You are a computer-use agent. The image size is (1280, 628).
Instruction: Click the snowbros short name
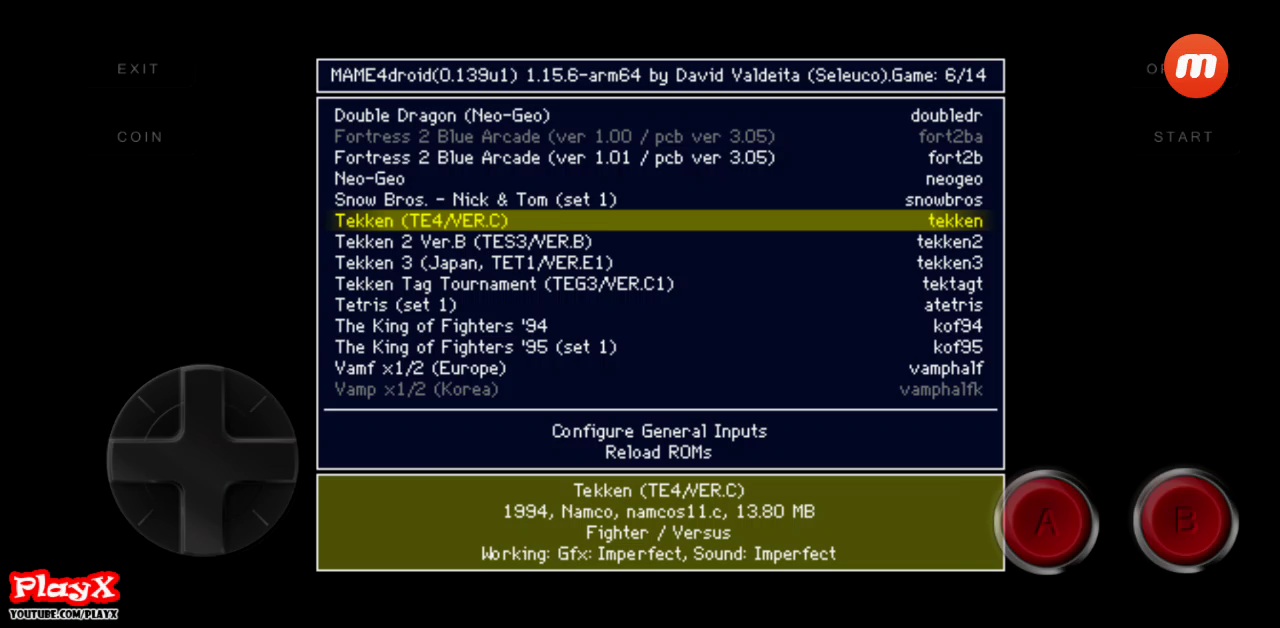pos(944,200)
